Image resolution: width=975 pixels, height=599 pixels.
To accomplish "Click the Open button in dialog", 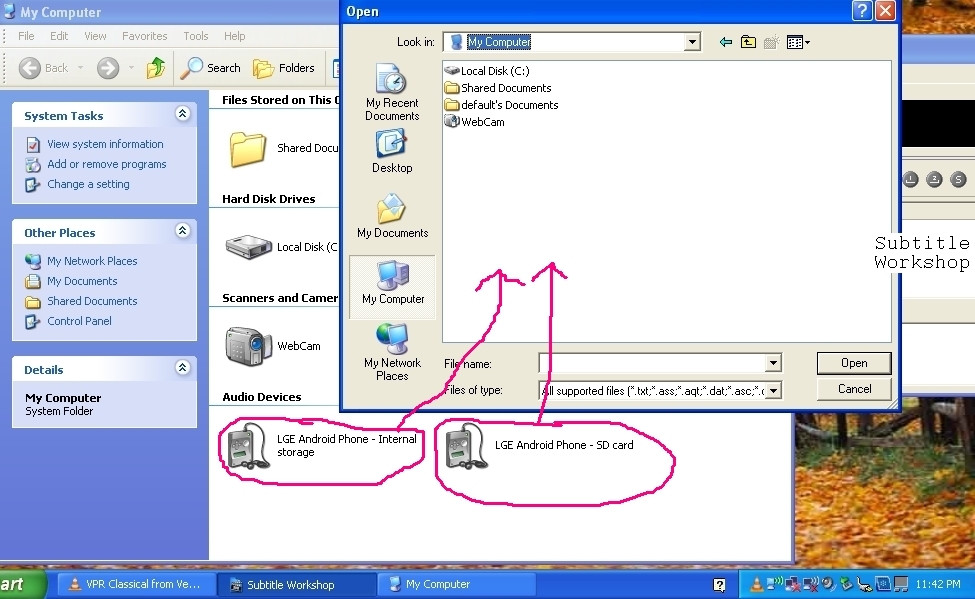I will click(x=854, y=363).
